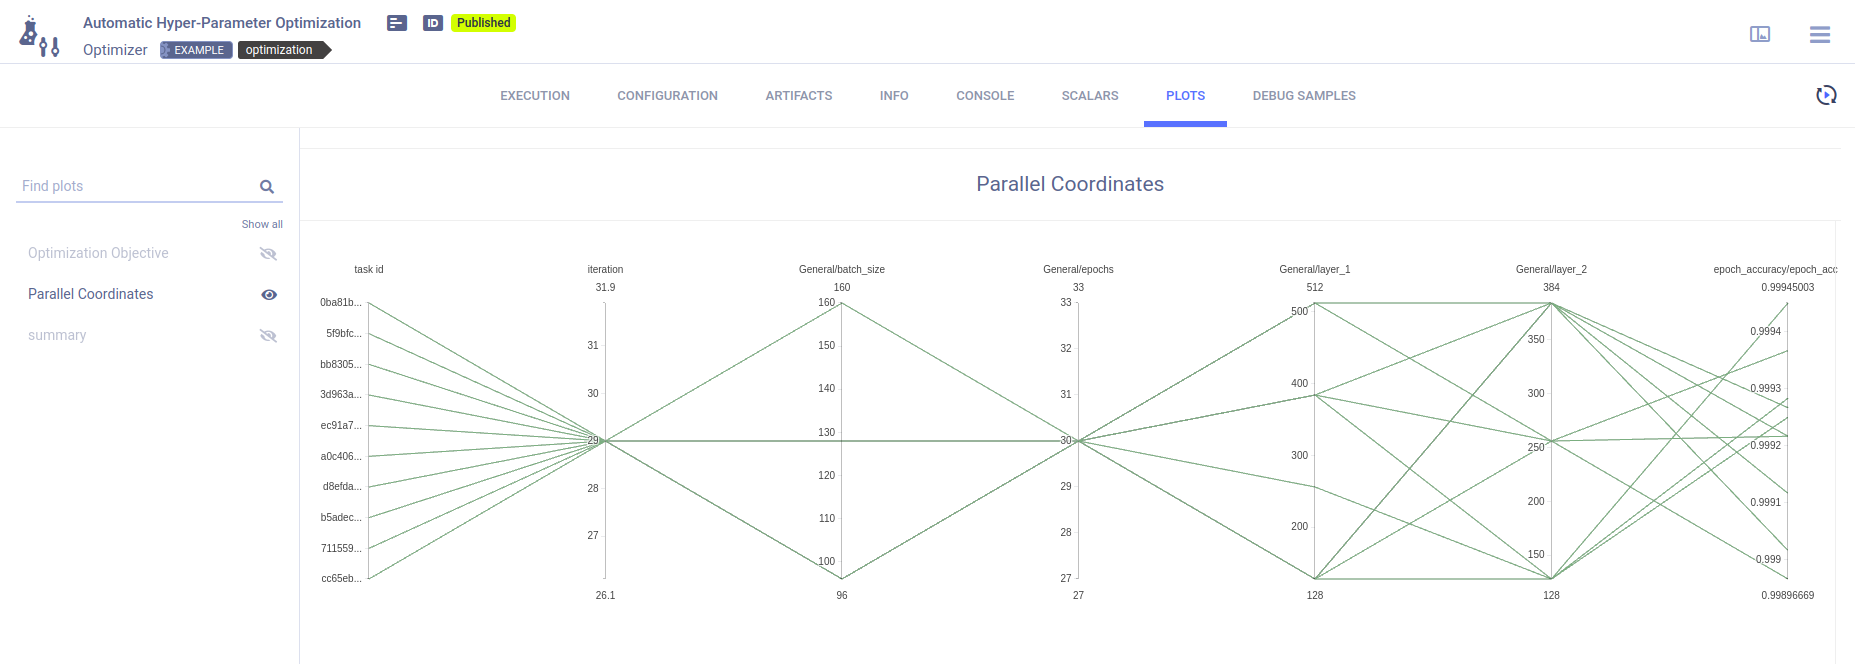Click the Published status label
The height and width of the screenshot is (664, 1855).
point(483,22)
